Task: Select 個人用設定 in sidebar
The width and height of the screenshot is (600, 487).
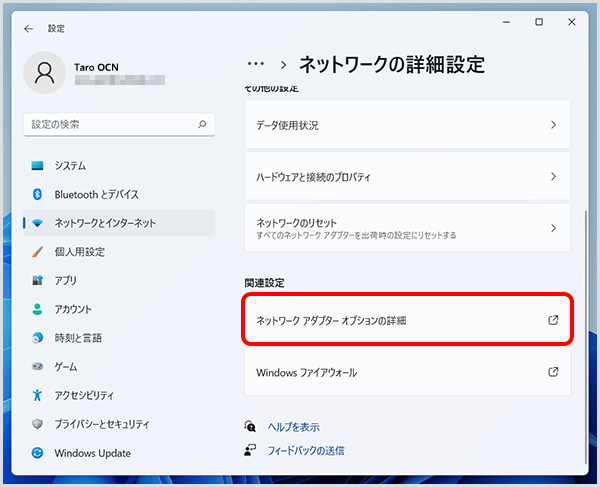Action: pyautogui.click(x=79, y=252)
